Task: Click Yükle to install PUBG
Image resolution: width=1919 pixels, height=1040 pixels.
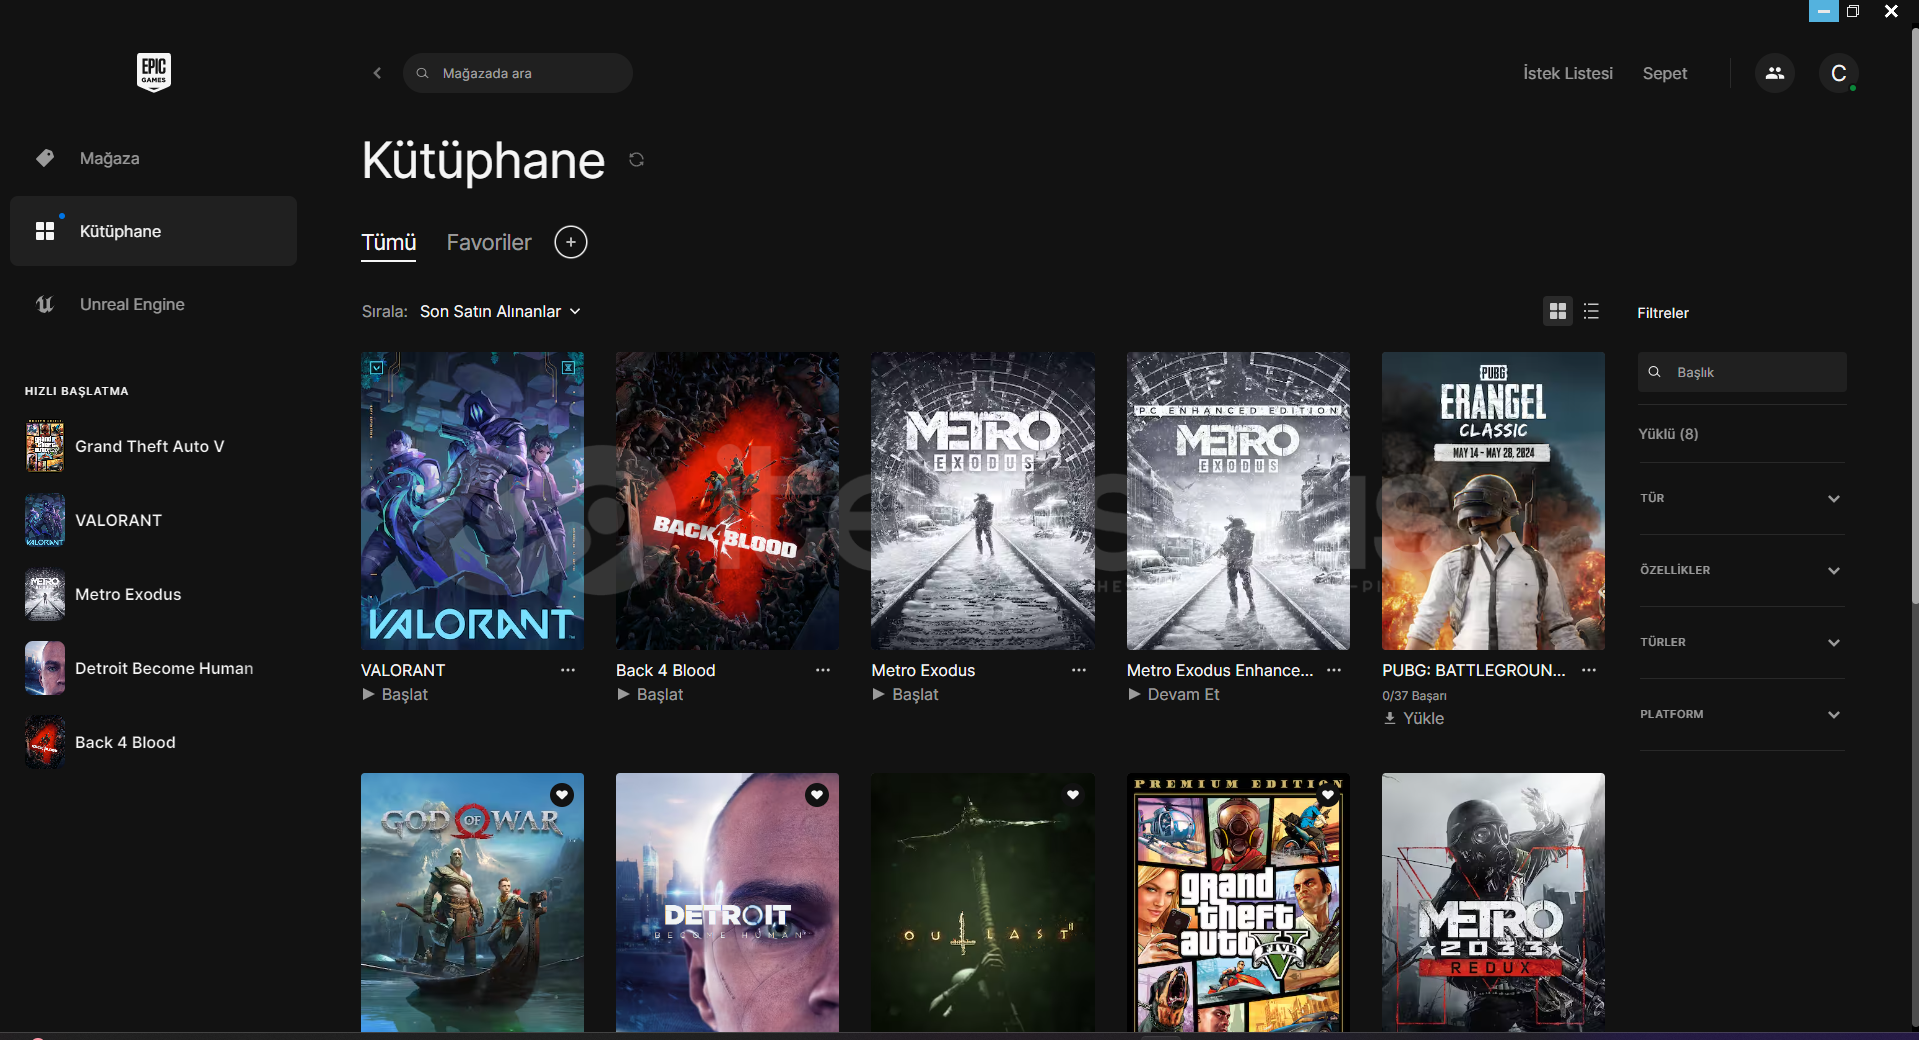Action: pyautogui.click(x=1414, y=718)
